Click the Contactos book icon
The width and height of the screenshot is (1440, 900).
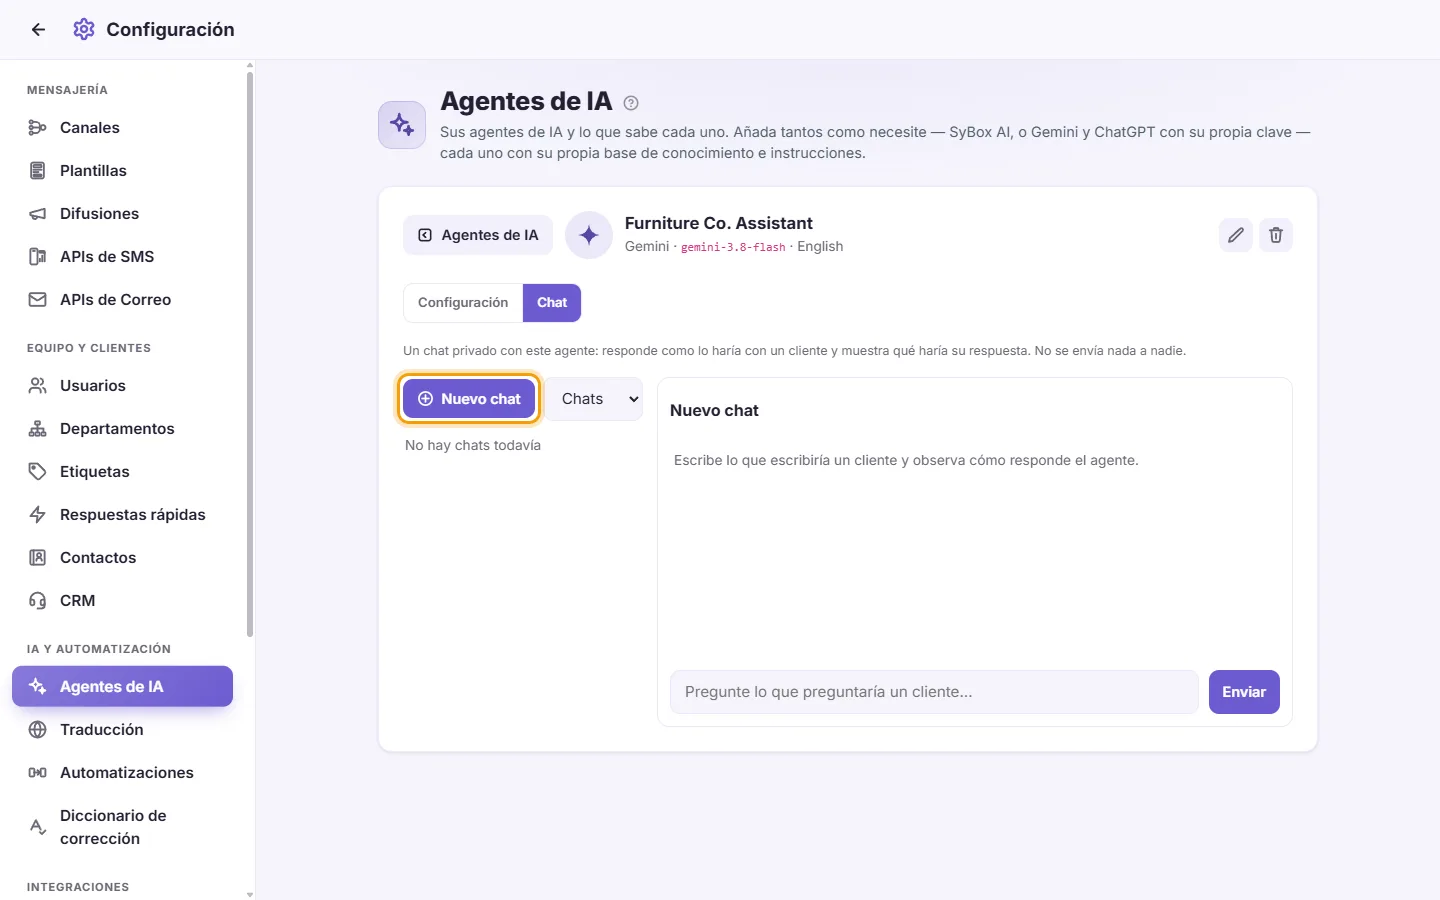(38, 558)
